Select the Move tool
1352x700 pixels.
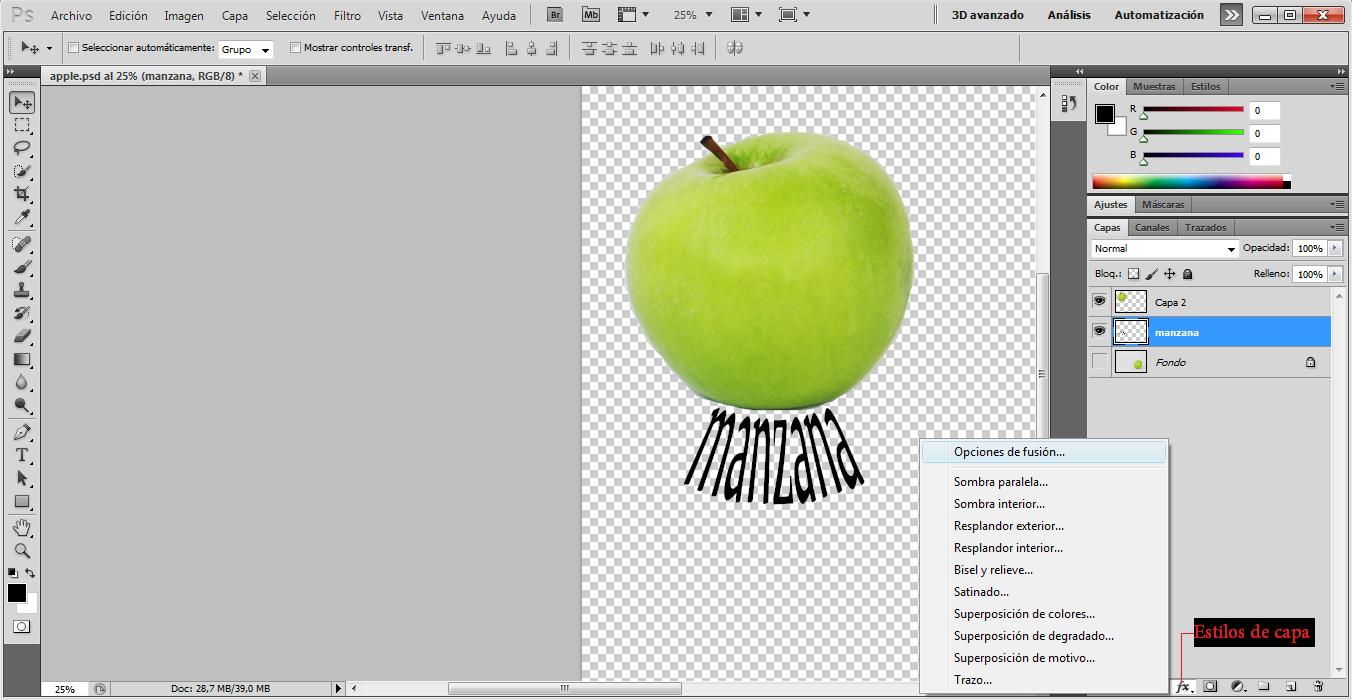coord(22,102)
